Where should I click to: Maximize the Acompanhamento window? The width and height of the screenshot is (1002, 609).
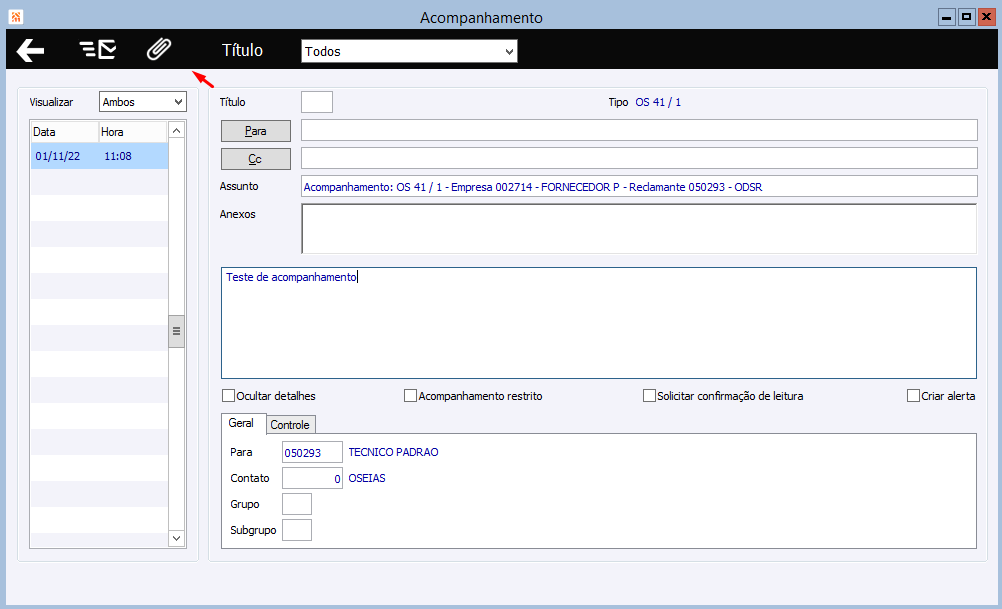[x=967, y=17]
